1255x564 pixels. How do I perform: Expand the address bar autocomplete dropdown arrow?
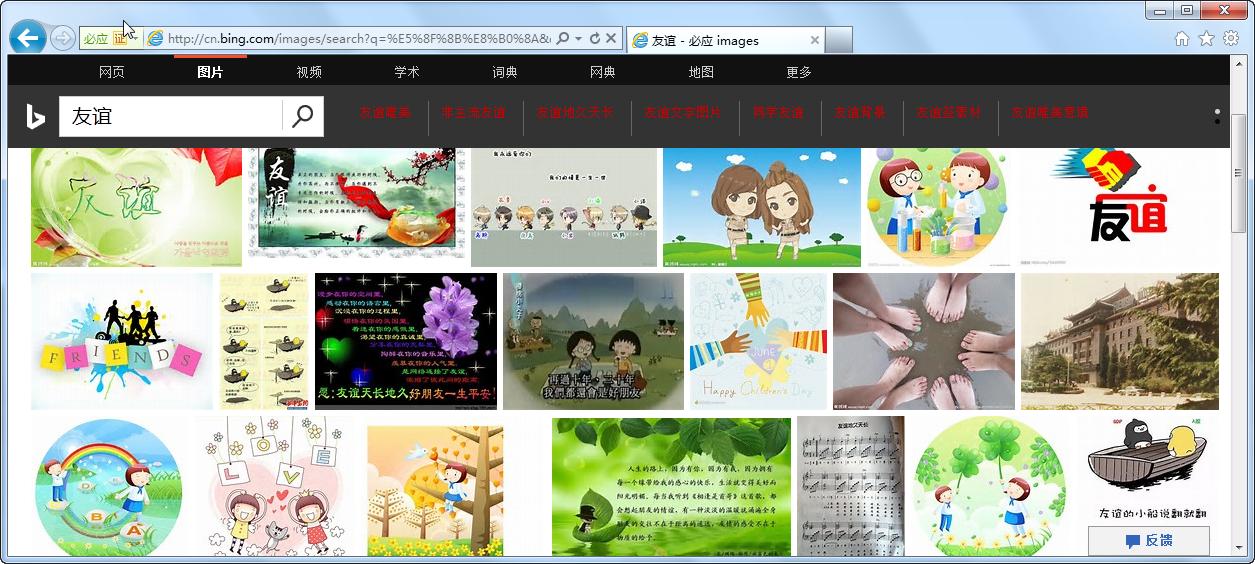(x=578, y=39)
